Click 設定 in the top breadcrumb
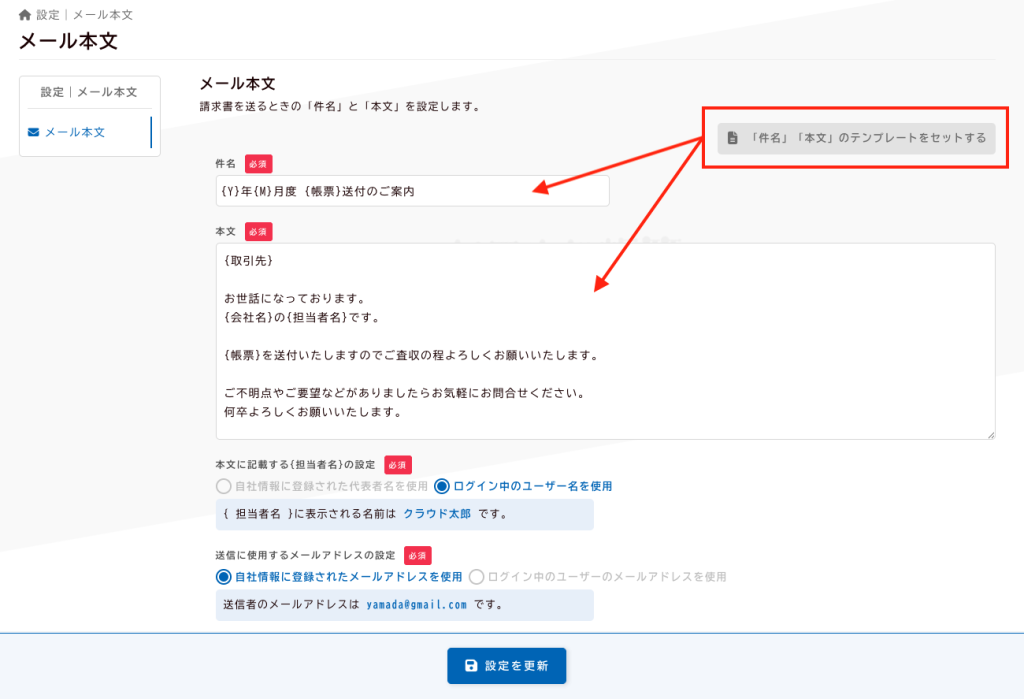Viewport: 1024px width, 699px height. coord(48,15)
